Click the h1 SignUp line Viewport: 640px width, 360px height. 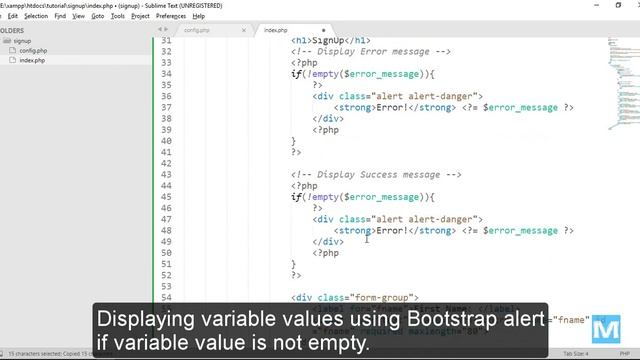(331, 40)
